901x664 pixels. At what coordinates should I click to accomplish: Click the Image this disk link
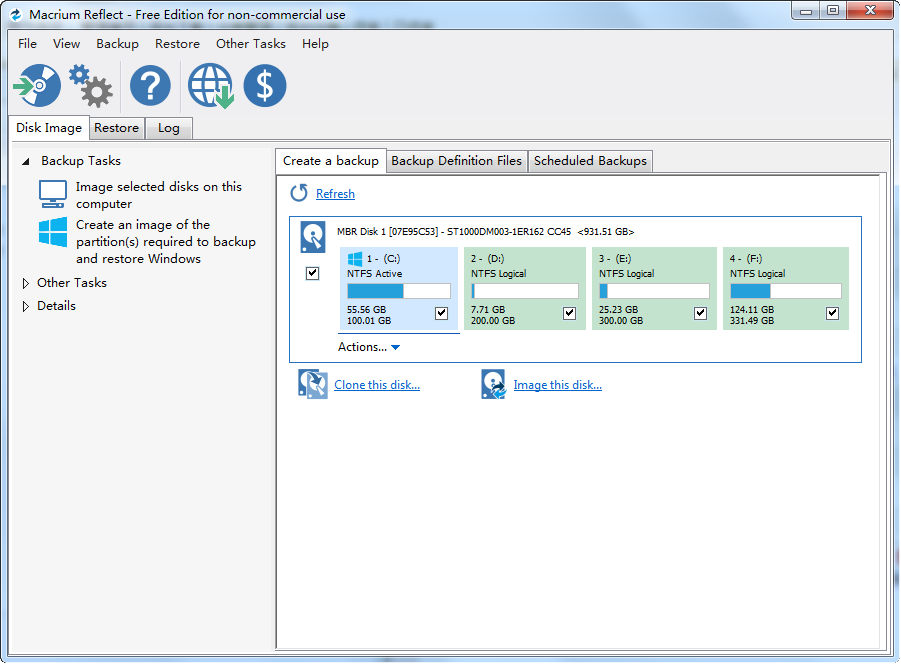(557, 385)
